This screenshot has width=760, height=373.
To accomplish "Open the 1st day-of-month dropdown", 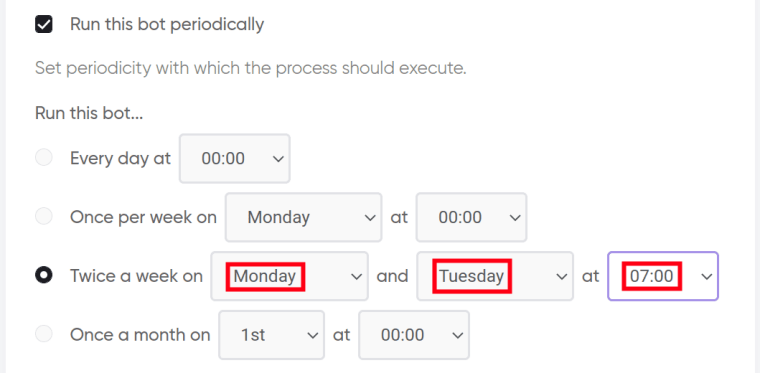I will tap(271, 335).
